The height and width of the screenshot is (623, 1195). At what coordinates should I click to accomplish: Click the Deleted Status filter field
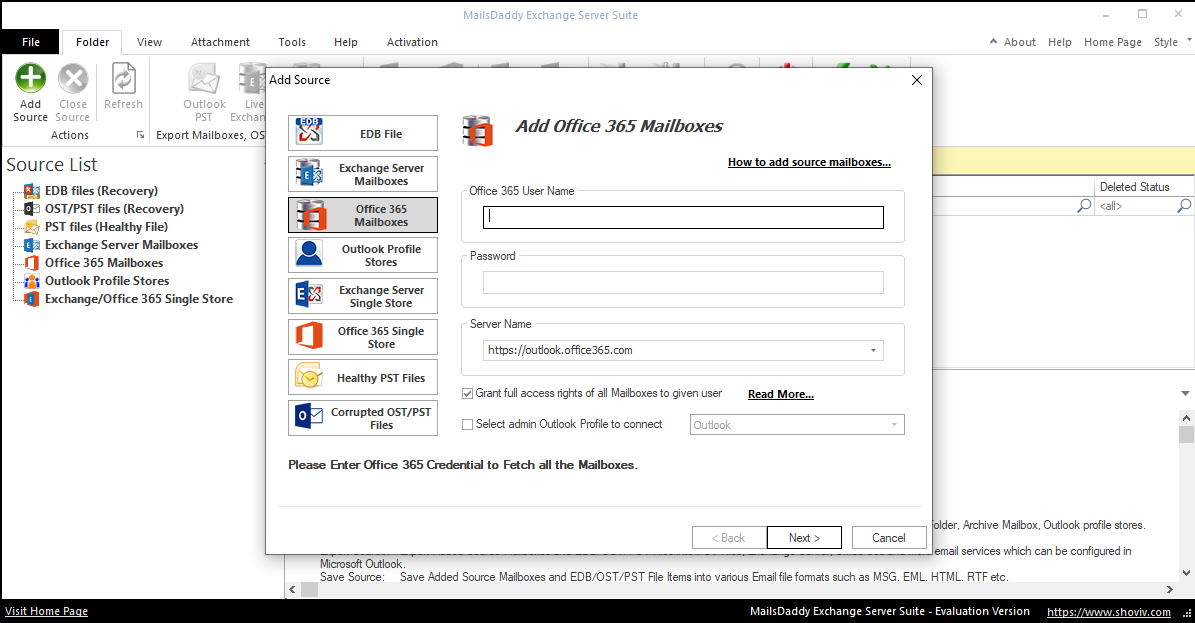pyautogui.click(x=1136, y=206)
